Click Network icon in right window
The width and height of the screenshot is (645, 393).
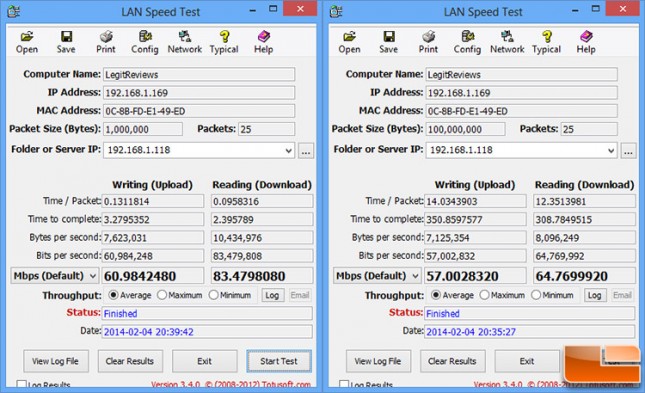(507, 42)
